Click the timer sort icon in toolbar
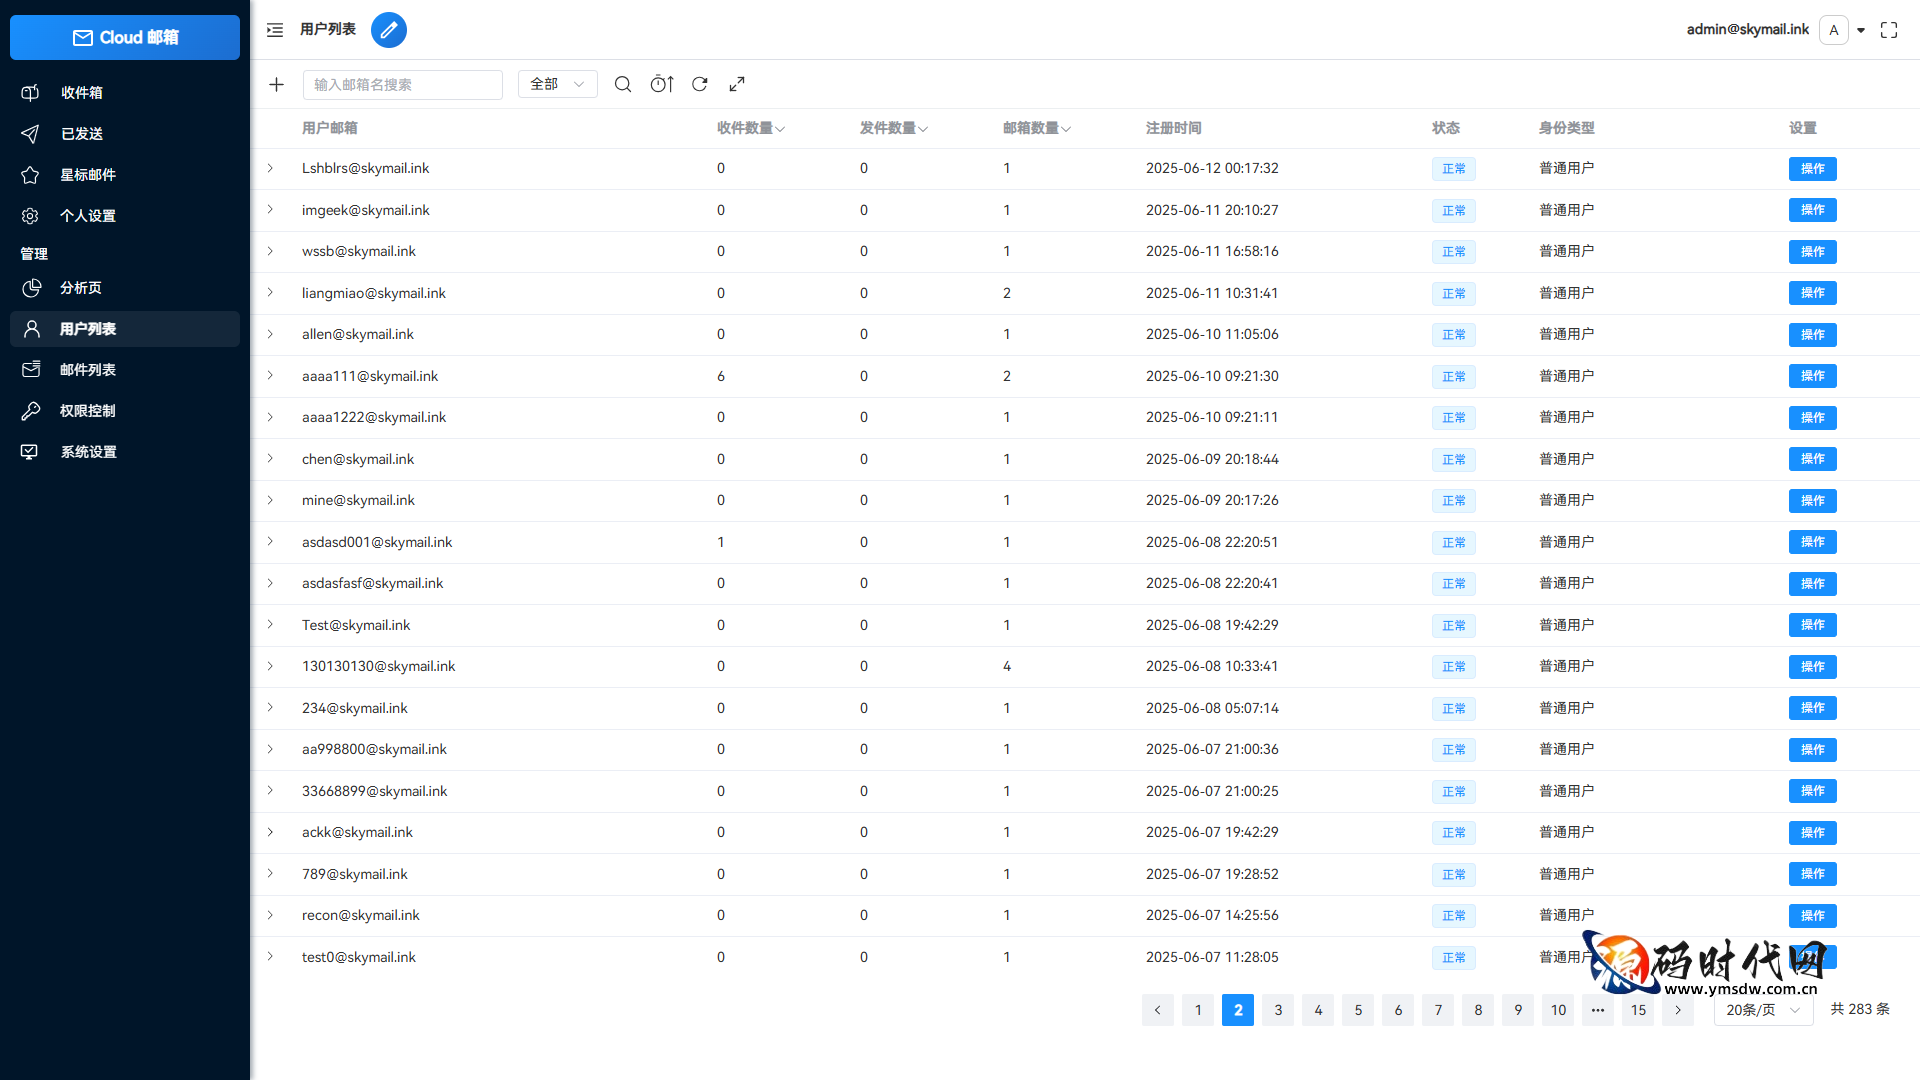Screen dimensions: 1920x1080 pos(662,85)
